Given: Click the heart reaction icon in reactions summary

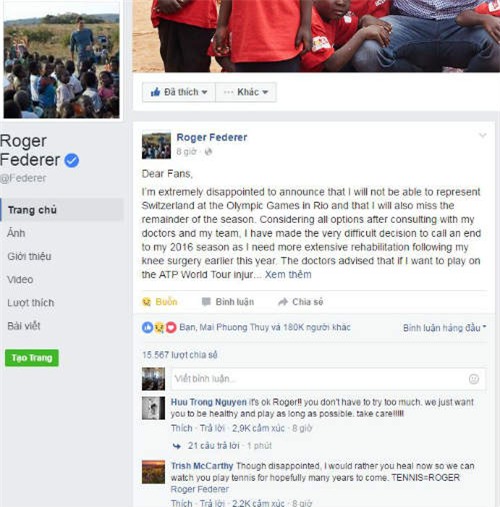Looking at the screenshot, I should [171, 328].
